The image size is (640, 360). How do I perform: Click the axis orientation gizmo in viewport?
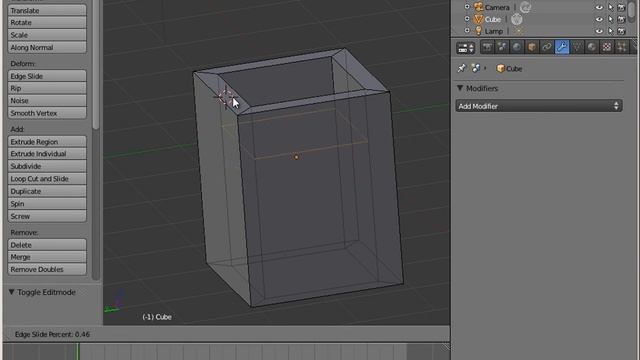click(x=114, y=302)
